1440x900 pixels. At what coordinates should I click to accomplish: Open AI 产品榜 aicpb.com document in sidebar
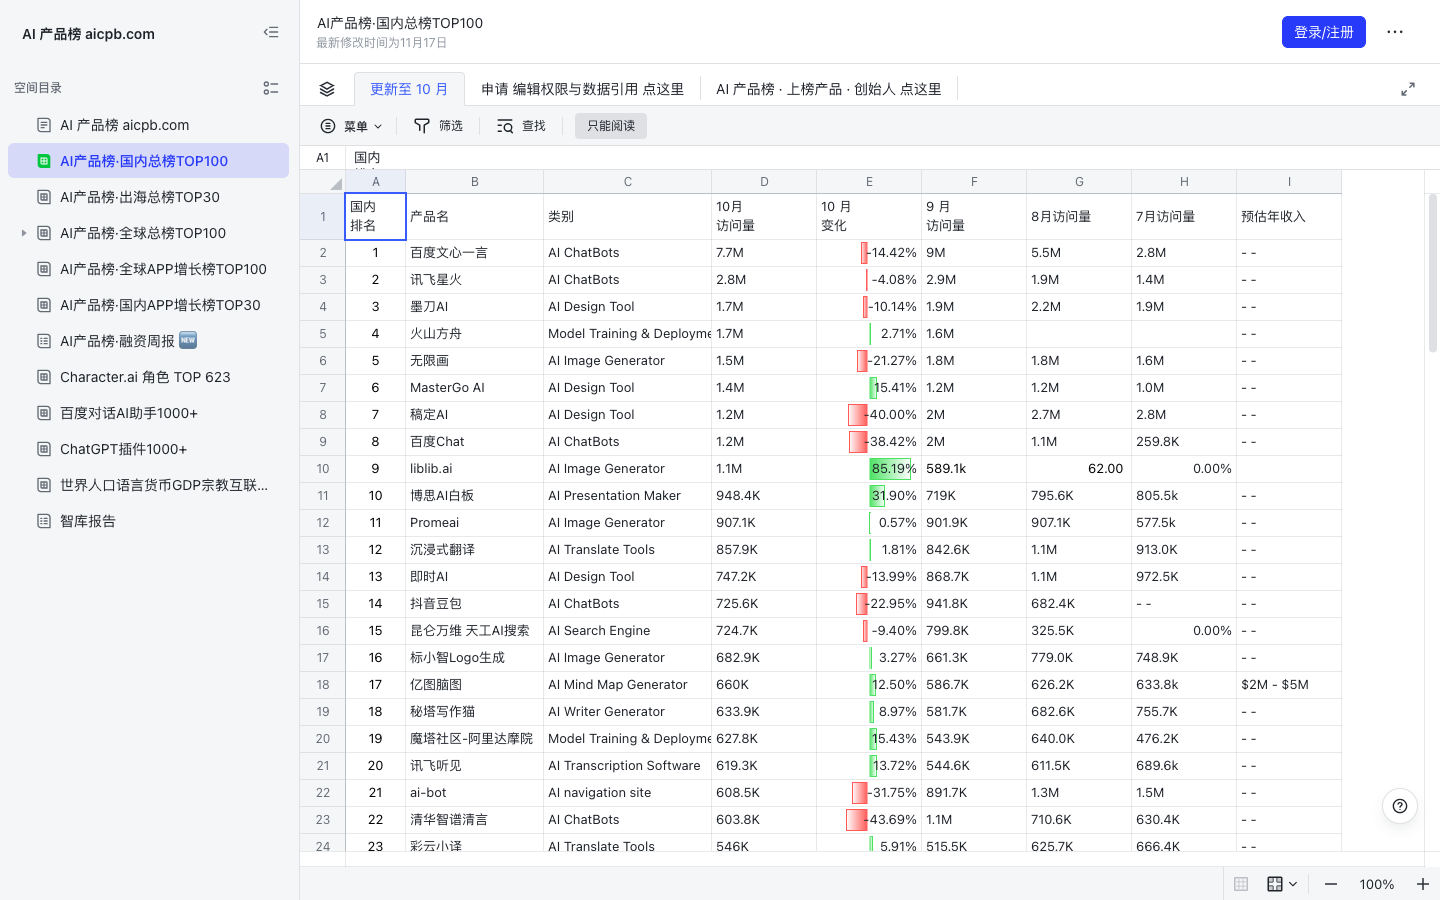(148, 125)
